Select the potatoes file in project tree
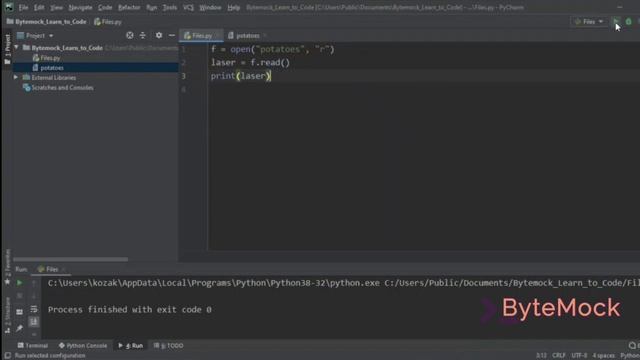 [x=52, y=68]
